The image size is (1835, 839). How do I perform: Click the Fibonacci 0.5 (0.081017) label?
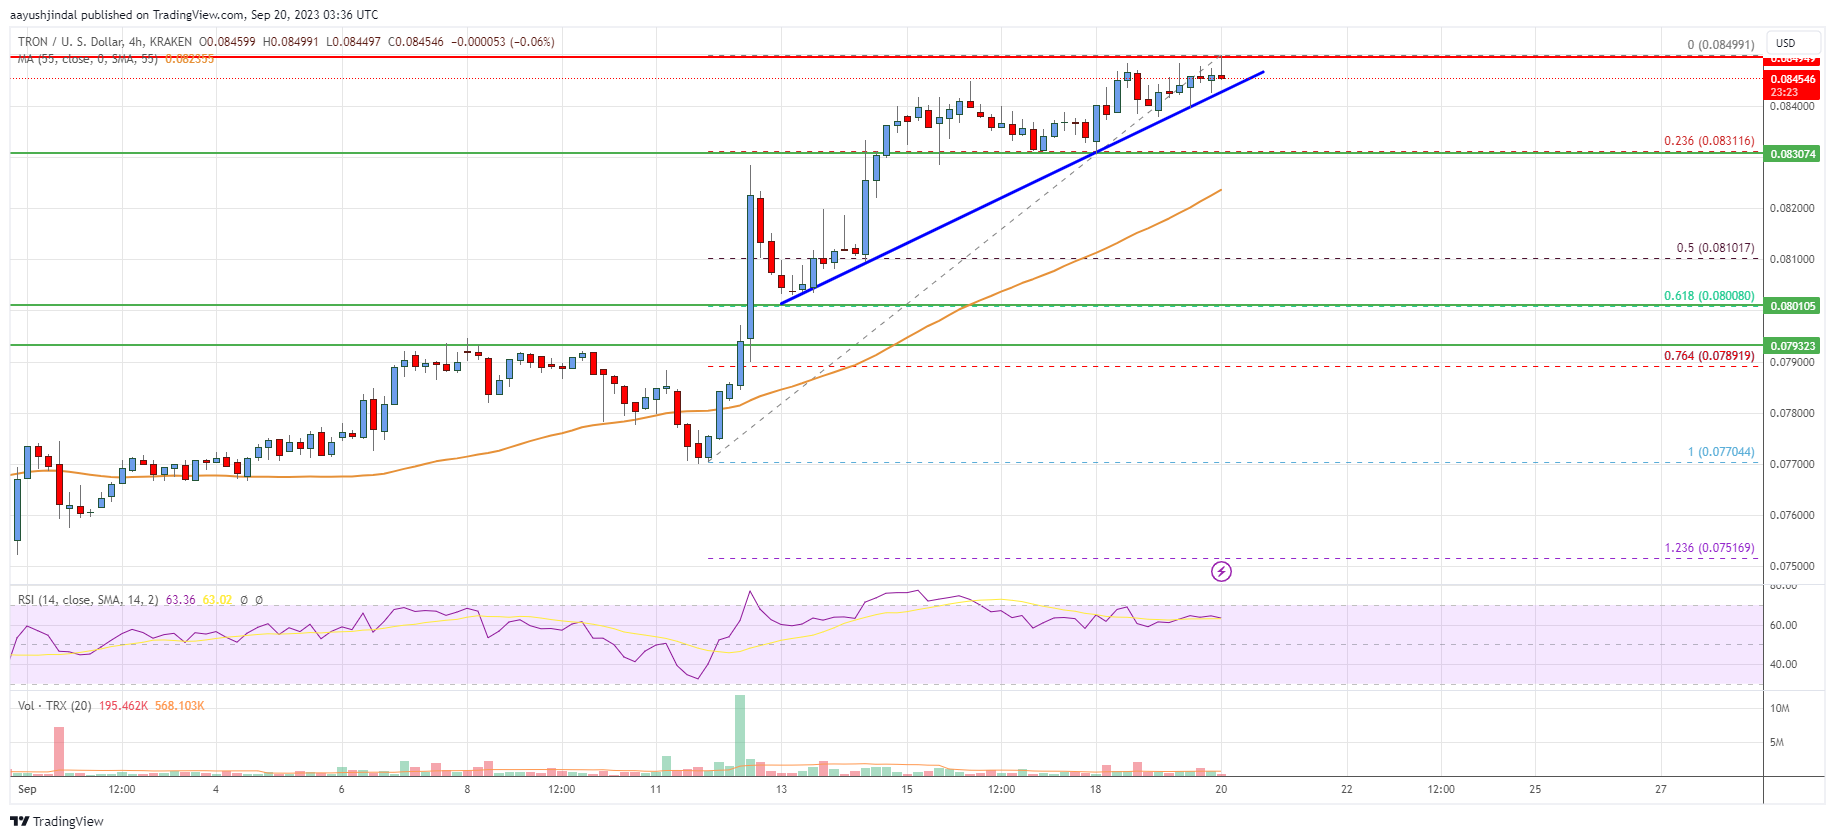1715,248
